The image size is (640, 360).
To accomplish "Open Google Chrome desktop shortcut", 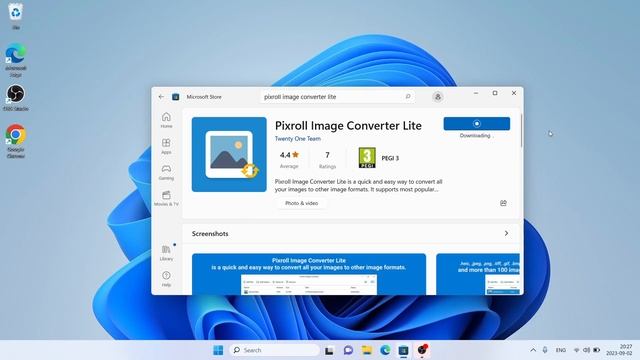I will coord(16,140).
